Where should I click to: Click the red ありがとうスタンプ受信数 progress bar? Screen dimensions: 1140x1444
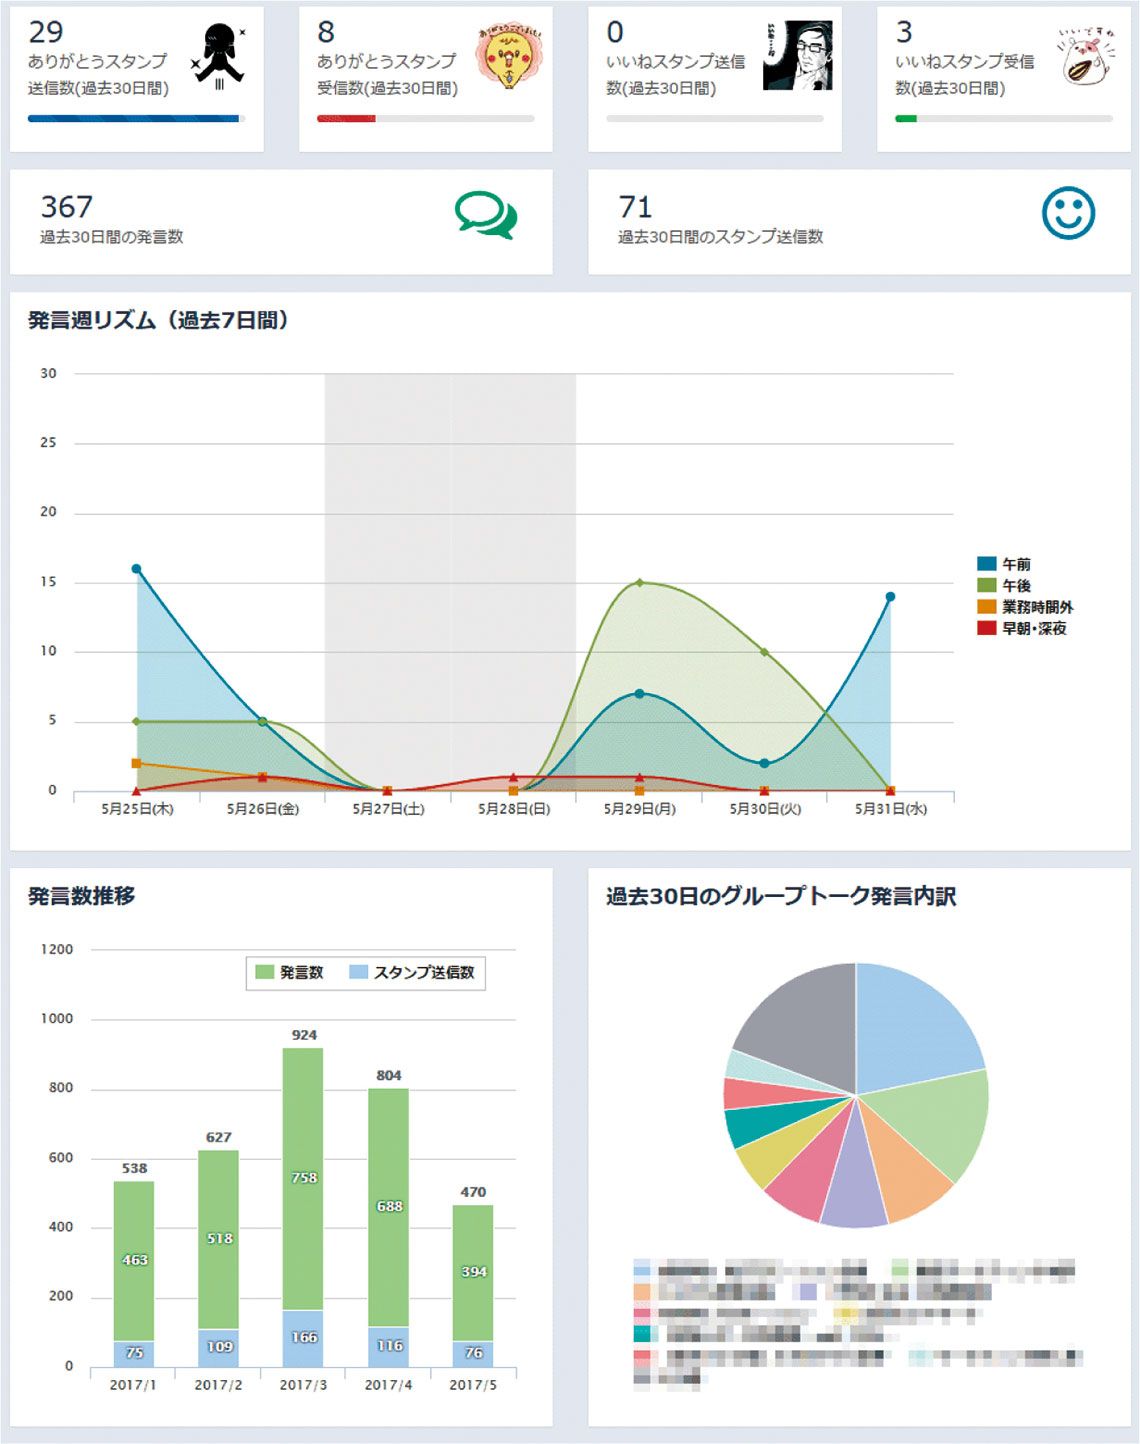tap(346, 119)
